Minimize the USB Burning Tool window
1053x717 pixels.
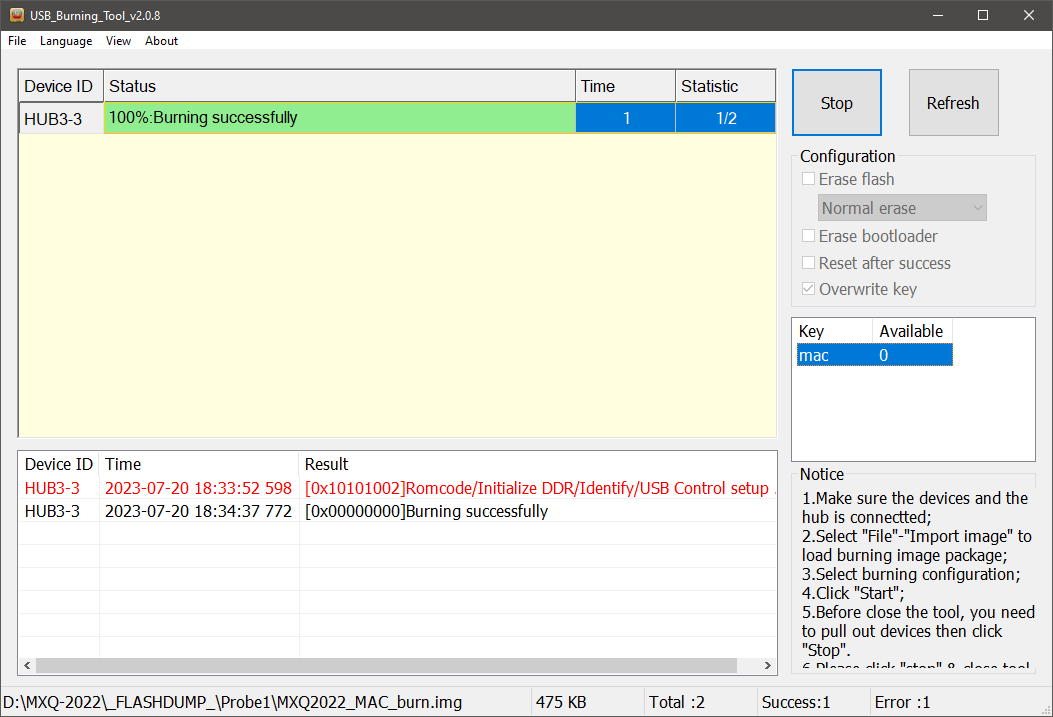(x=937, y=15)
